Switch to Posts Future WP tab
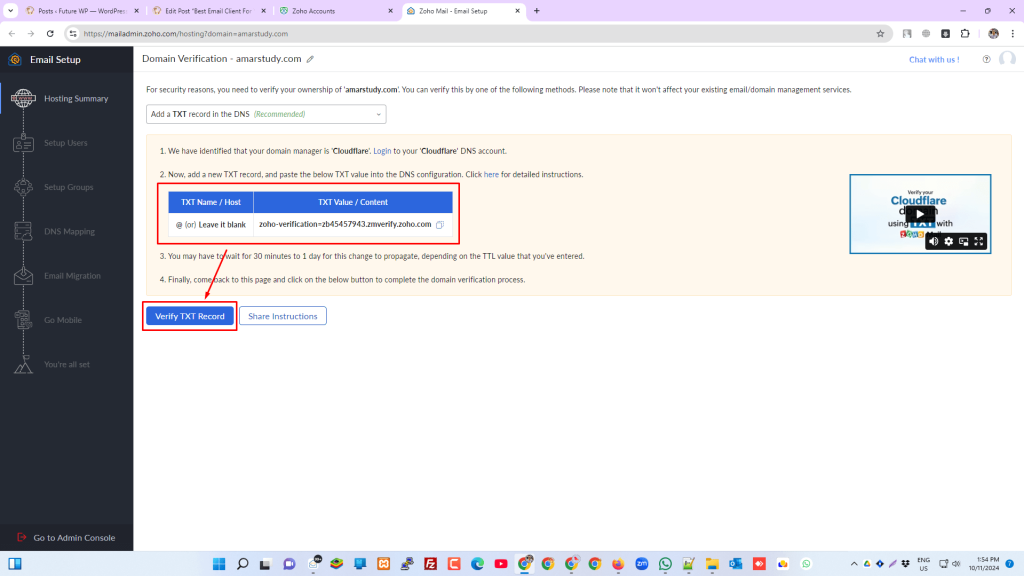 (x=82, y=11)
